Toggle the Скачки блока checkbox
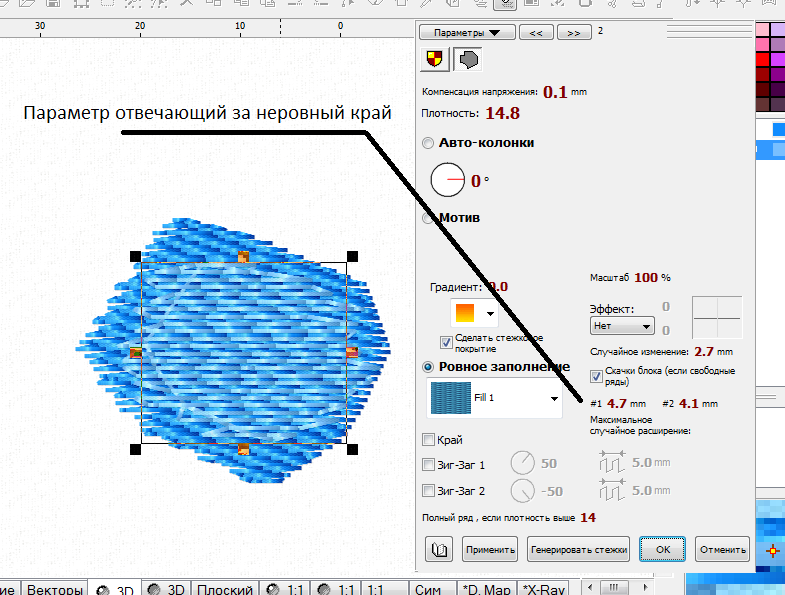Image resolution: width=785 pixels, height=595 pixels. (x=597, y=376)
